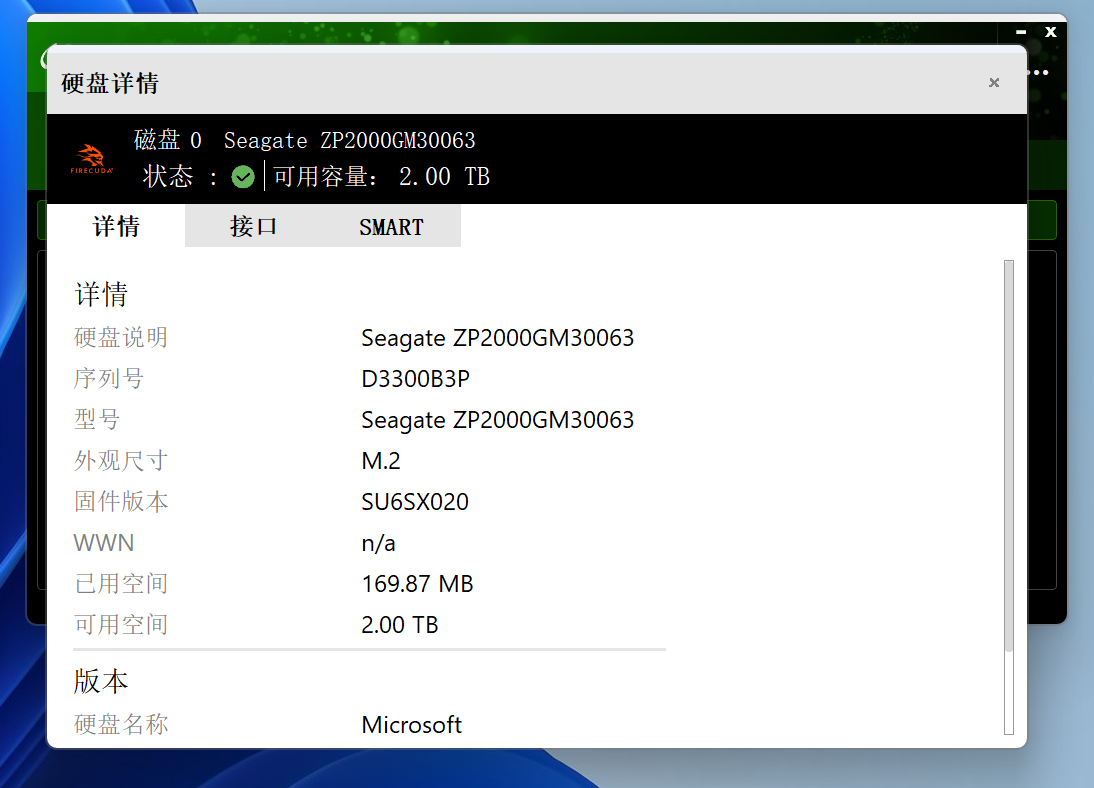Screen dimensions: 1094x788
Task: Open the SMART tab
Action: tap(391, 226)
